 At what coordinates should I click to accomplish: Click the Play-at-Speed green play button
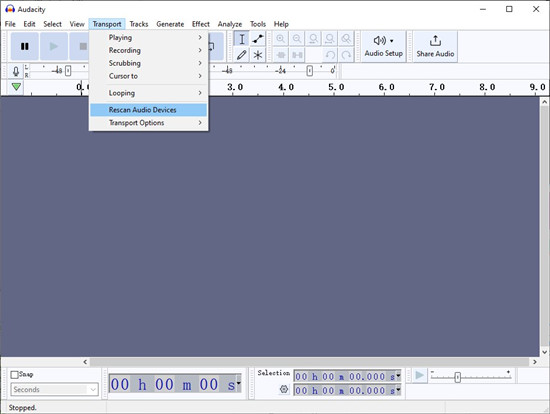coord(419,375)
